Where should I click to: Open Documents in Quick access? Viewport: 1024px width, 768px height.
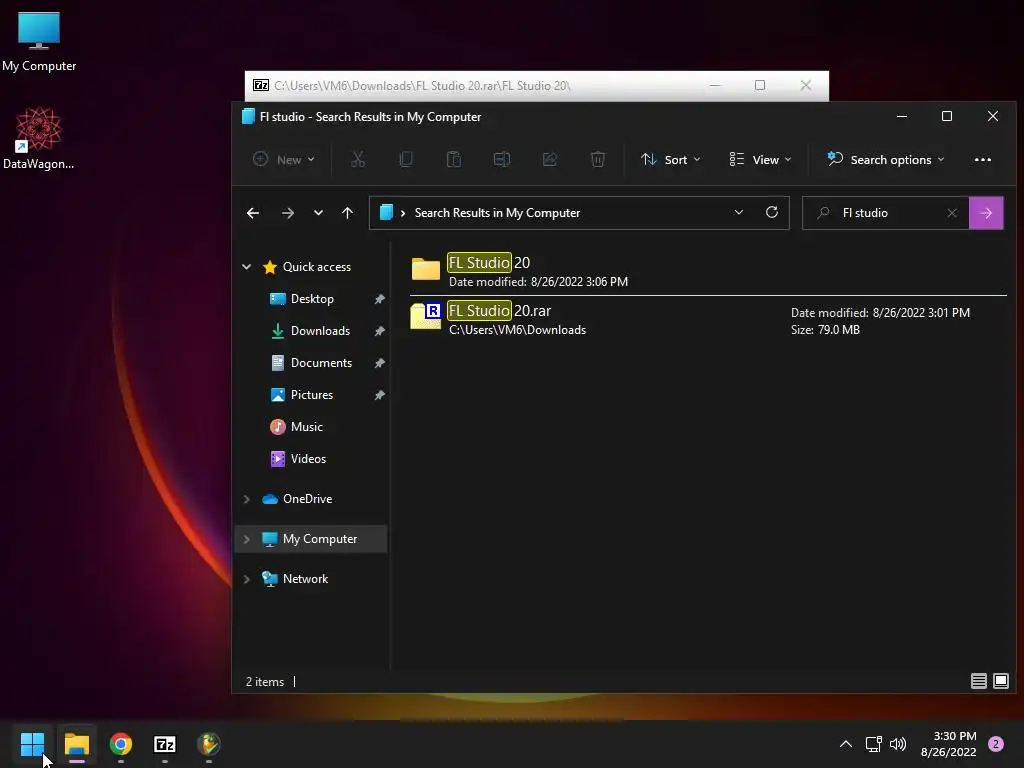point(321,362)
